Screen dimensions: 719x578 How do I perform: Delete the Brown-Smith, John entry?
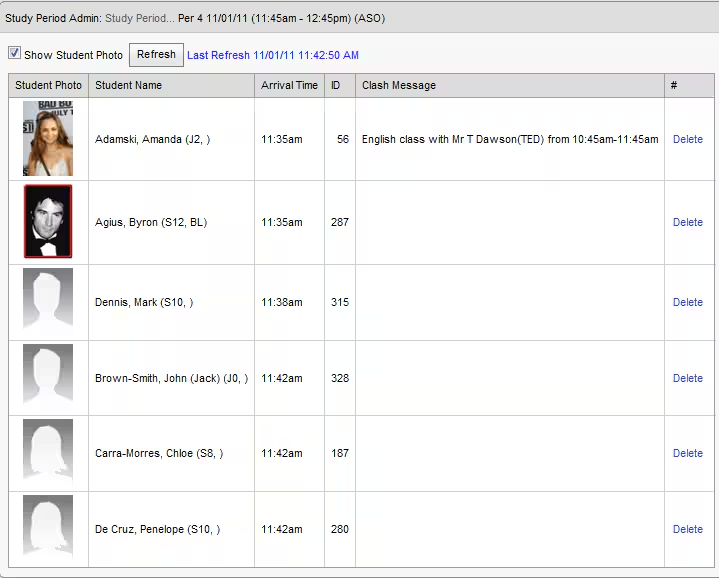(687, 378)
